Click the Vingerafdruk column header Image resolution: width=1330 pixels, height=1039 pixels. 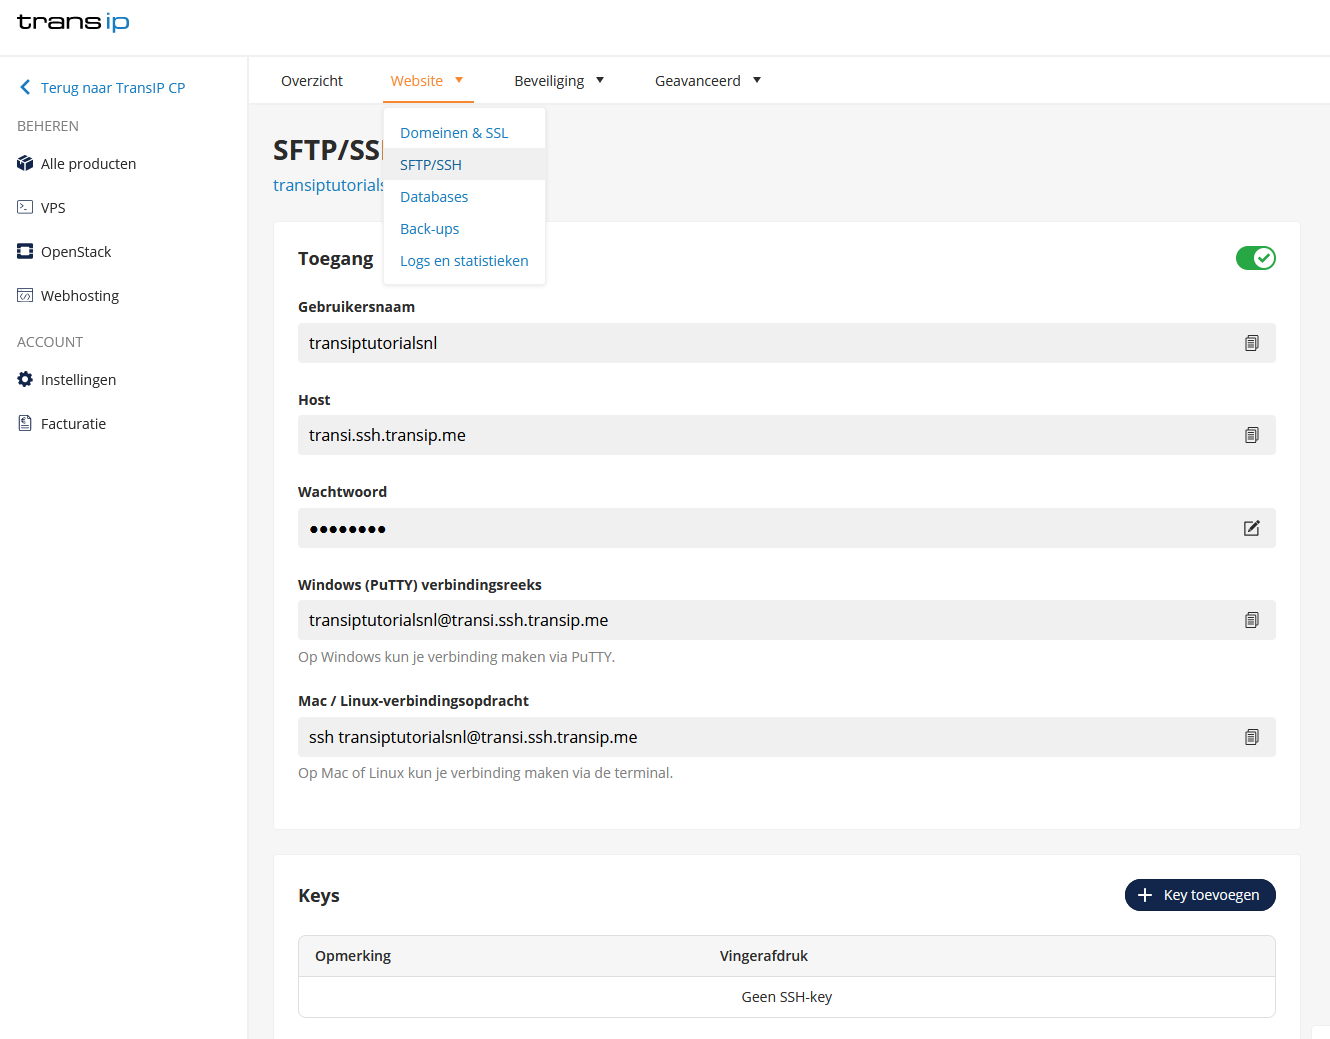coord(764,956)
